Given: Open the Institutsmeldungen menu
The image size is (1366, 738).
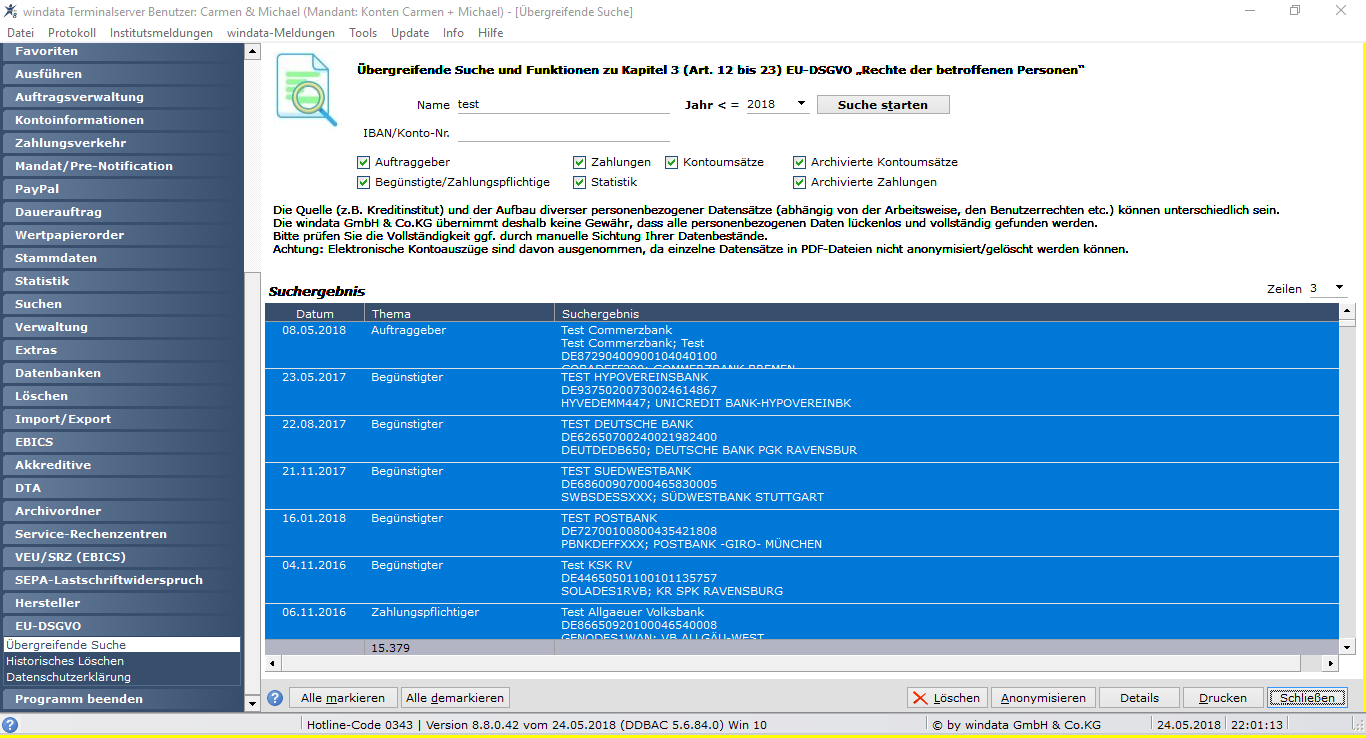Looking at the screenshot, I should point(161,33).
